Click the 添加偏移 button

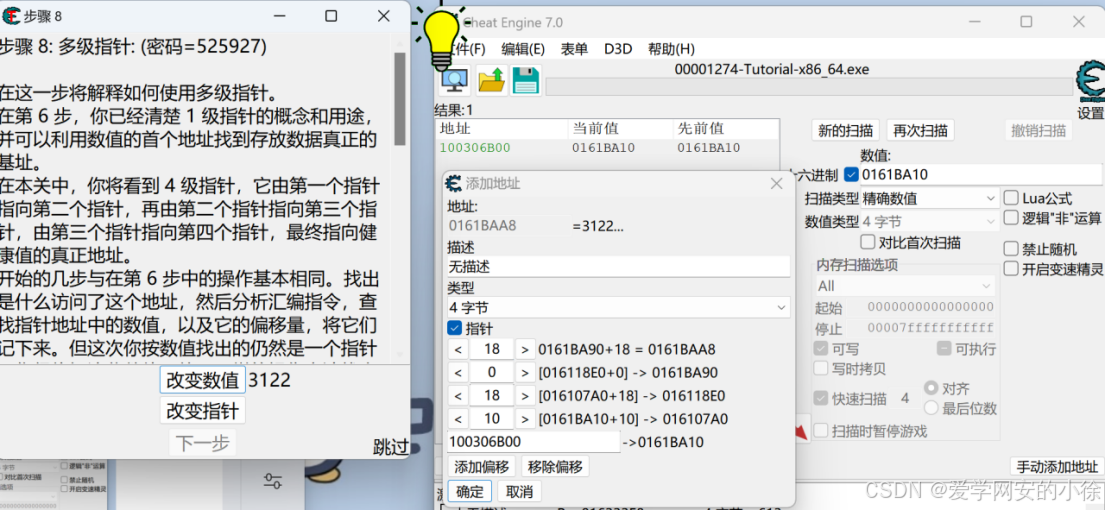click(481, 466)
